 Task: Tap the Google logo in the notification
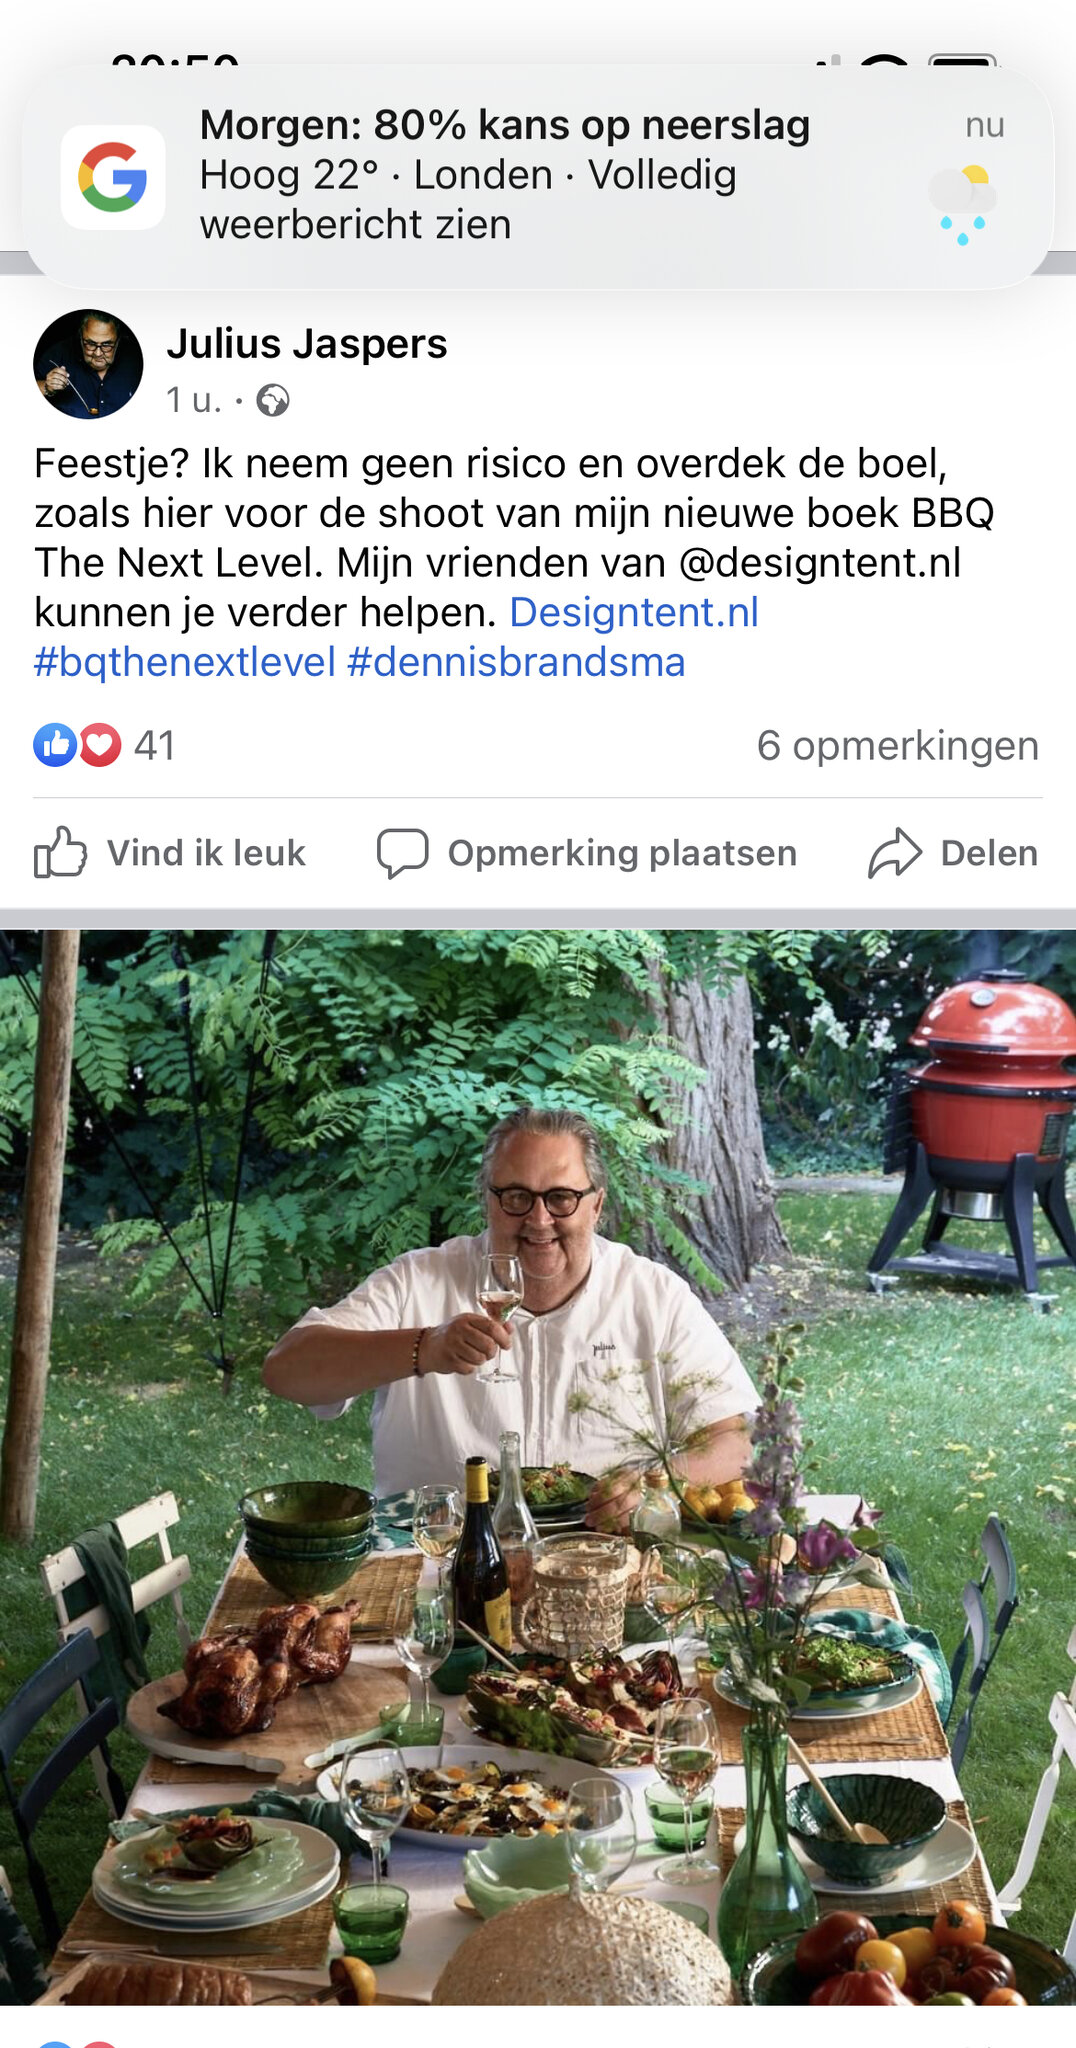coord(113,177)
